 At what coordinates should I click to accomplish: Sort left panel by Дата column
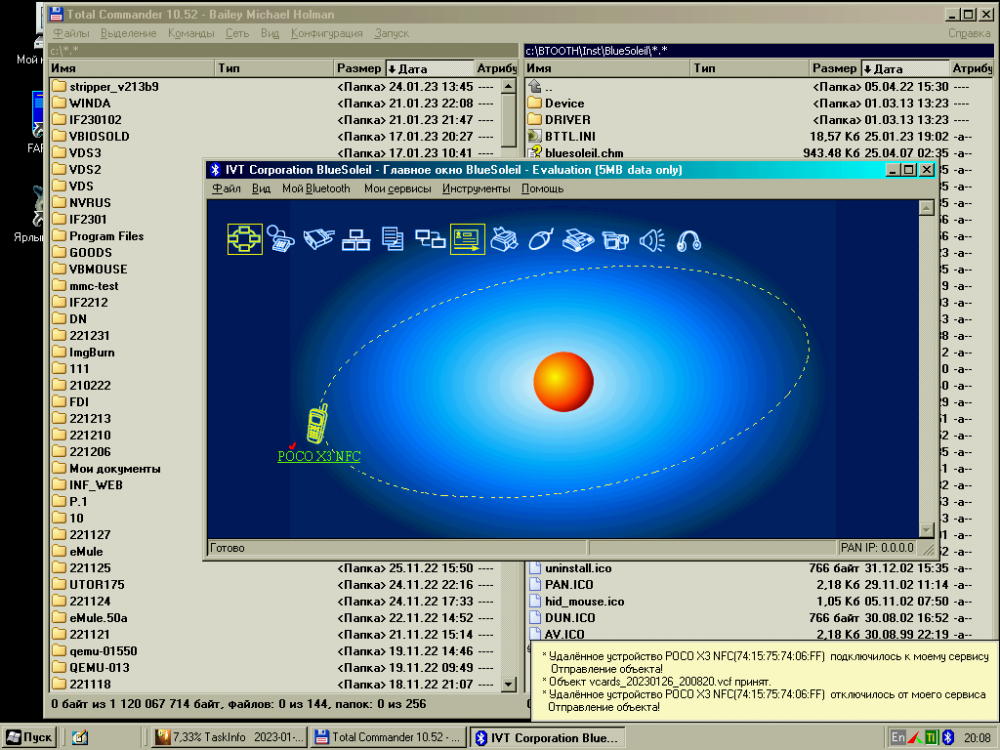428,68
